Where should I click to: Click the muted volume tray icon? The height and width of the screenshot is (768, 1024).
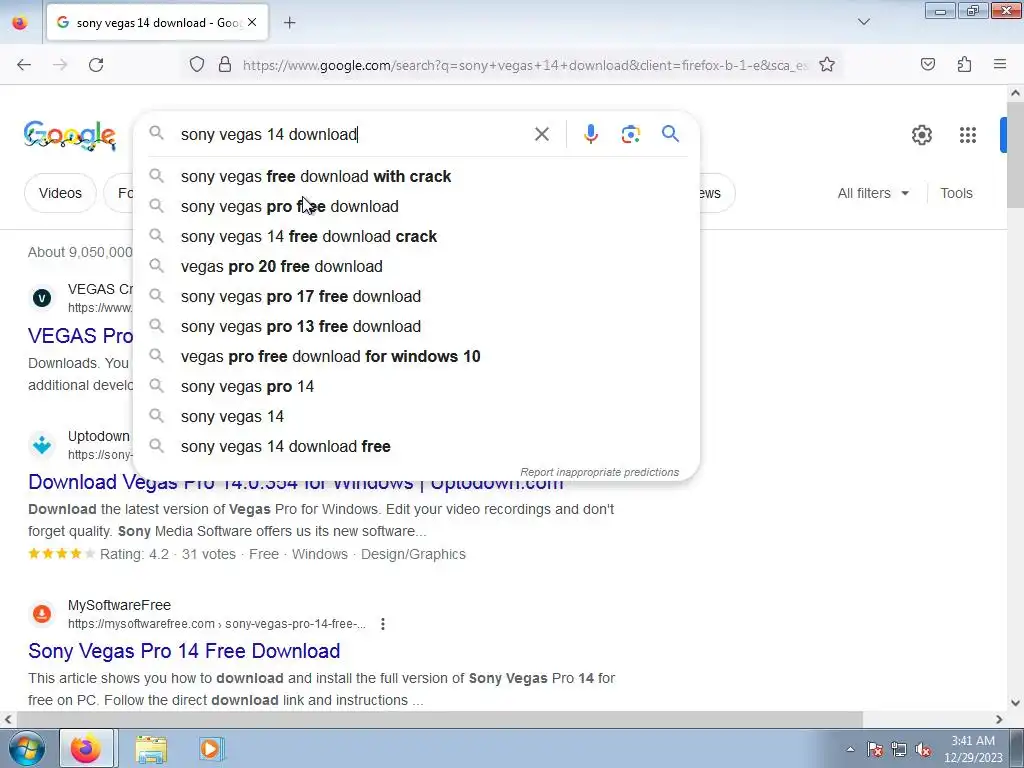click(923, 749)
